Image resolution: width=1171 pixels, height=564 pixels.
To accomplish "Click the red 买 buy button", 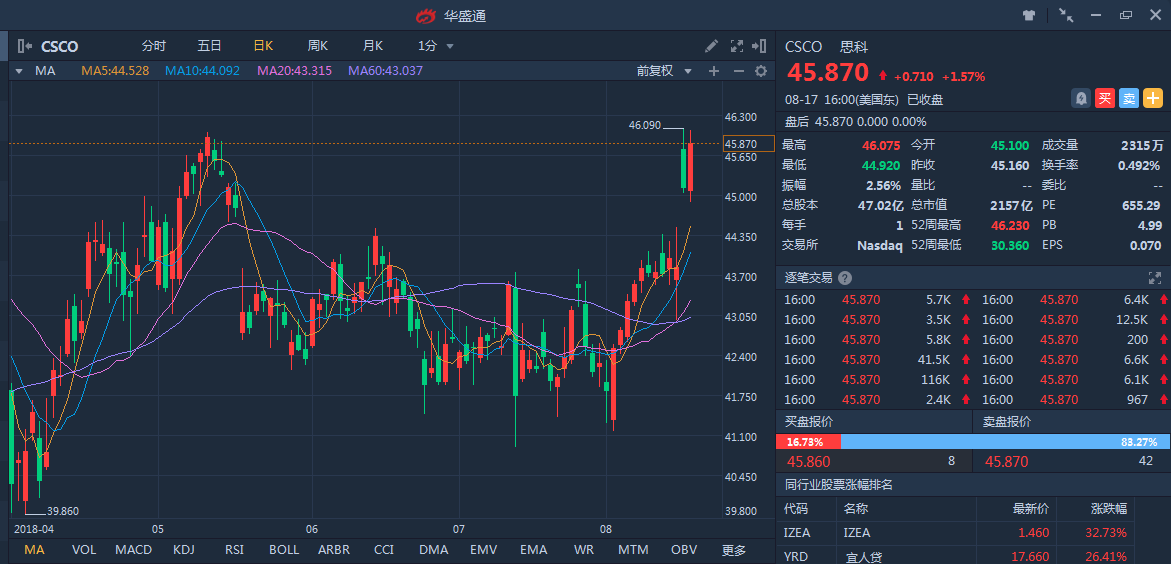I will click(1105, 98).
